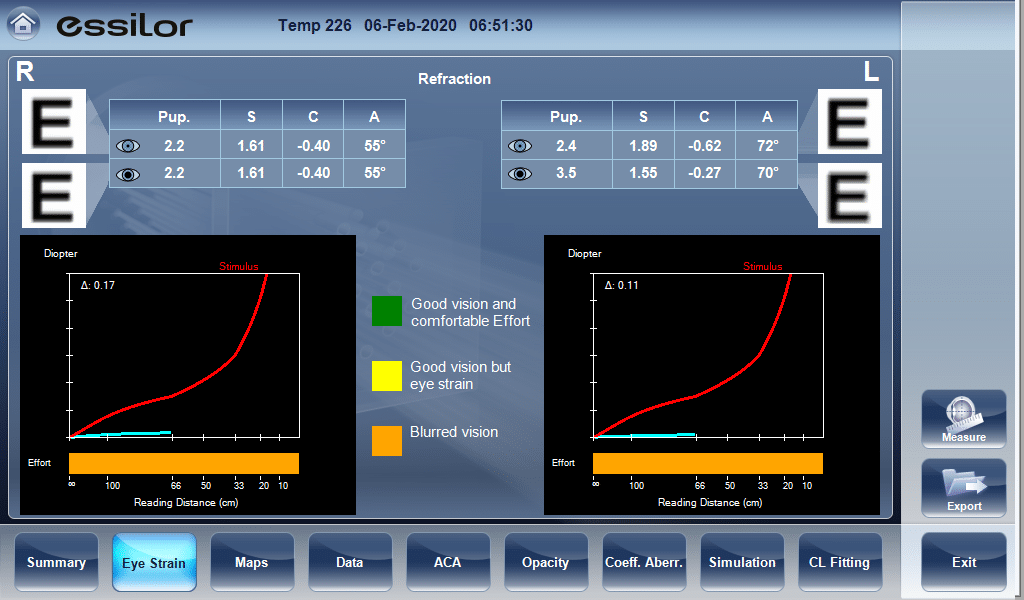1024x600 pixels.
Task: Click right eye bottom-row eye icon
Action: [128, 174]
